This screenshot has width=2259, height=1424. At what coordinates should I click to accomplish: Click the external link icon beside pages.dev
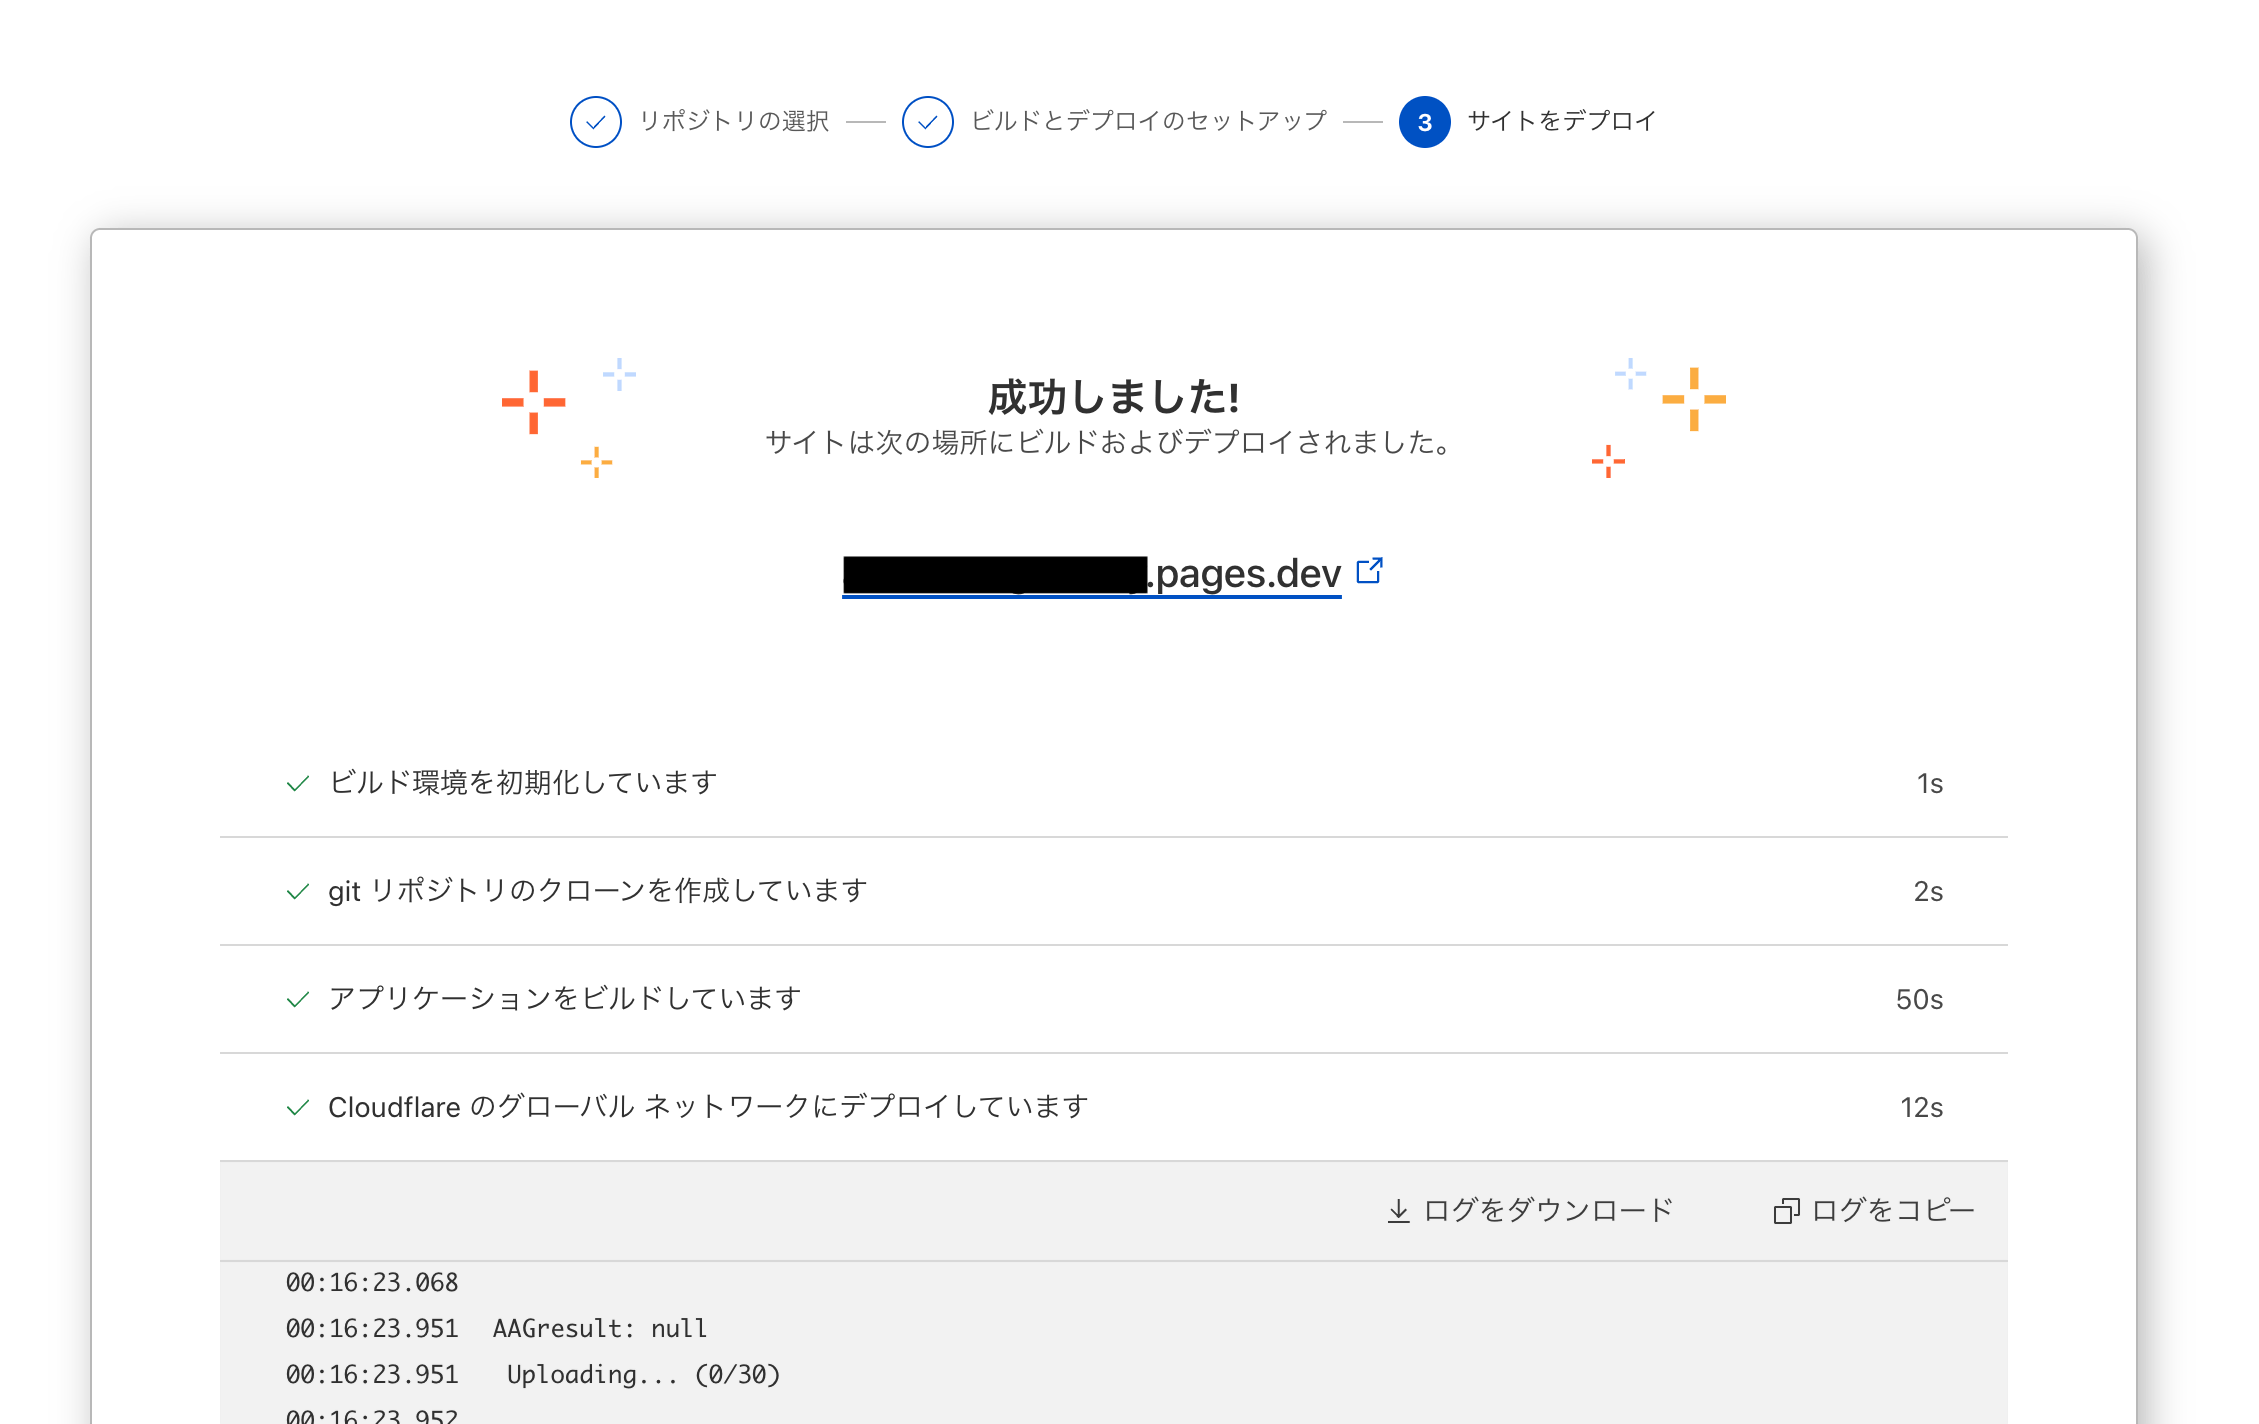coord(1369,571)
